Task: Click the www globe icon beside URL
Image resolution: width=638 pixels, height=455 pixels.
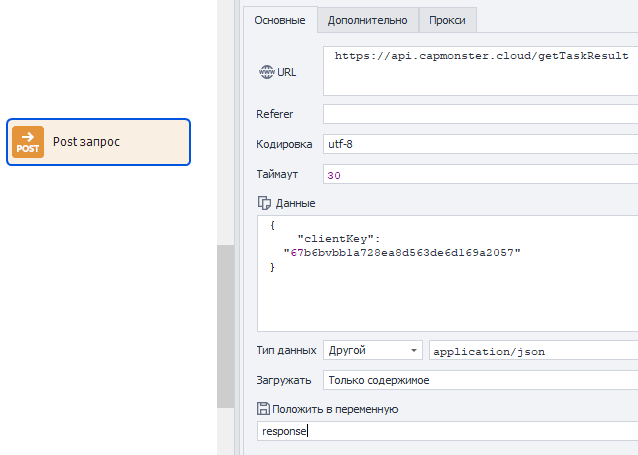Action: pyautogui.click(x=265, y=72)
